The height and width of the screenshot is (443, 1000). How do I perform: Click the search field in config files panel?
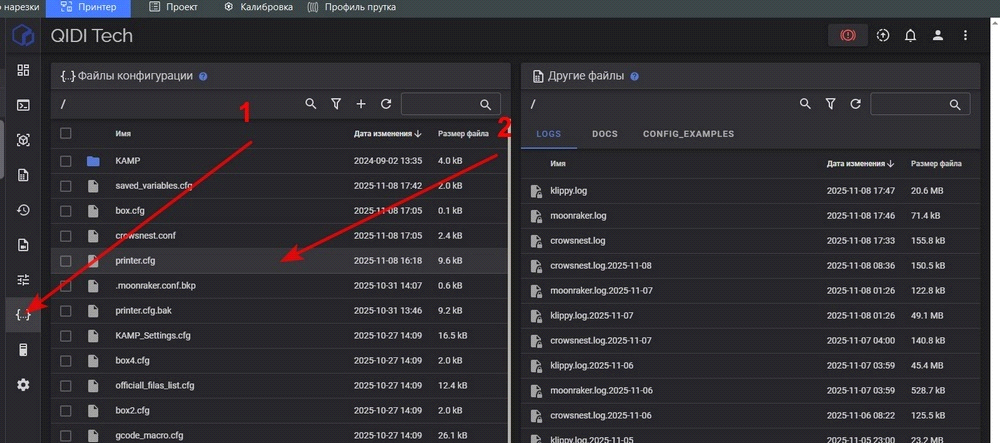pyautogui.click(x=439, y=104)
